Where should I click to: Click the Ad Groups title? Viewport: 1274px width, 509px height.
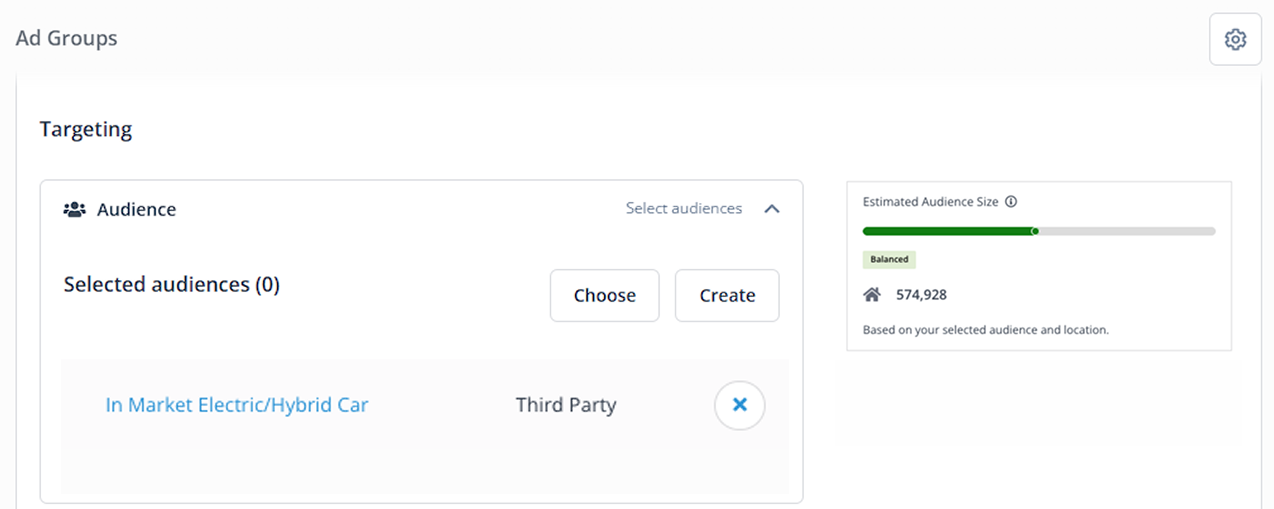66,38
